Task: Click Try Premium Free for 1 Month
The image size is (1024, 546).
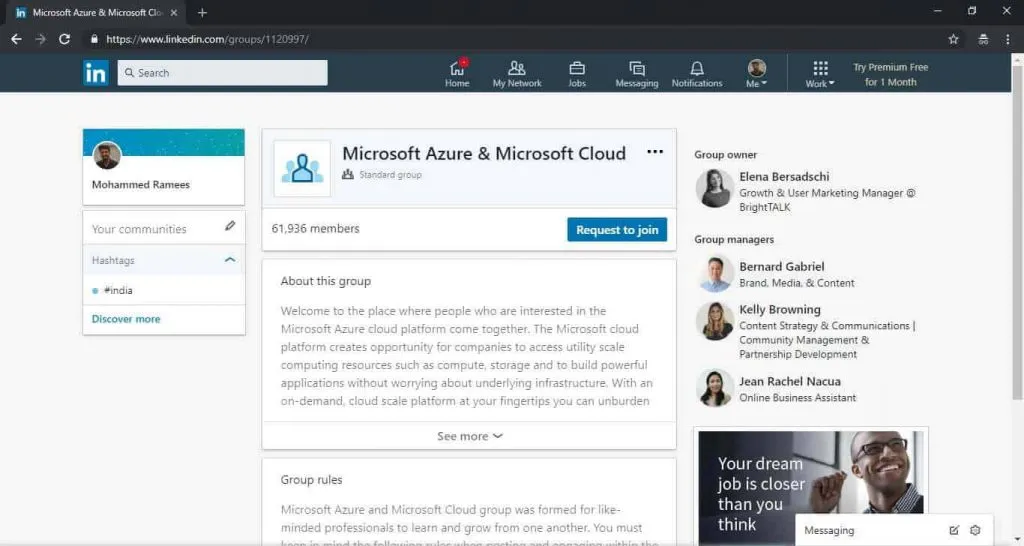Action: point(890,74)
